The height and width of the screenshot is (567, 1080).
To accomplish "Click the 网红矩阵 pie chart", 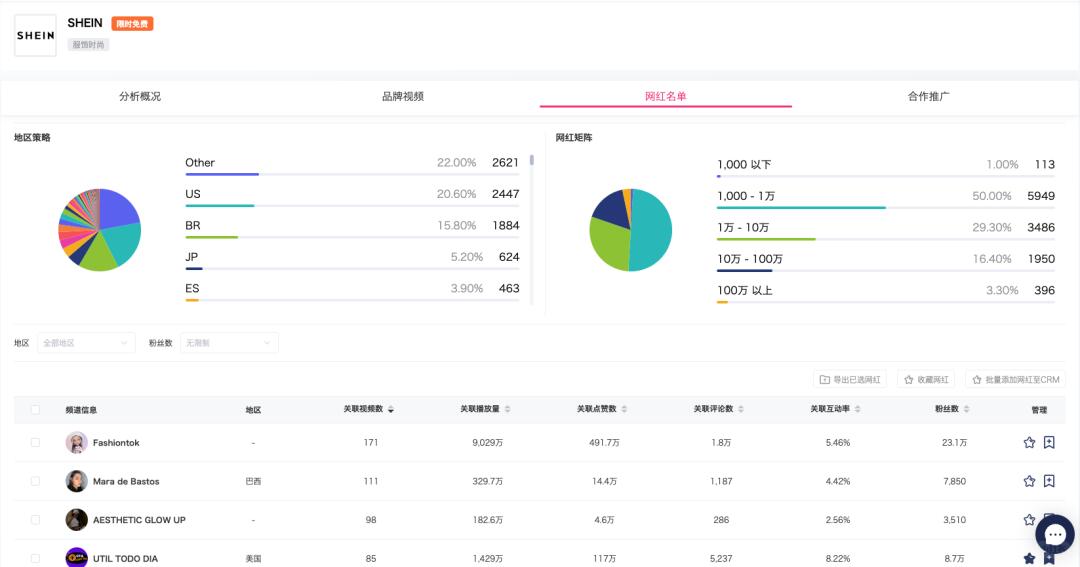I will (630, 229).
